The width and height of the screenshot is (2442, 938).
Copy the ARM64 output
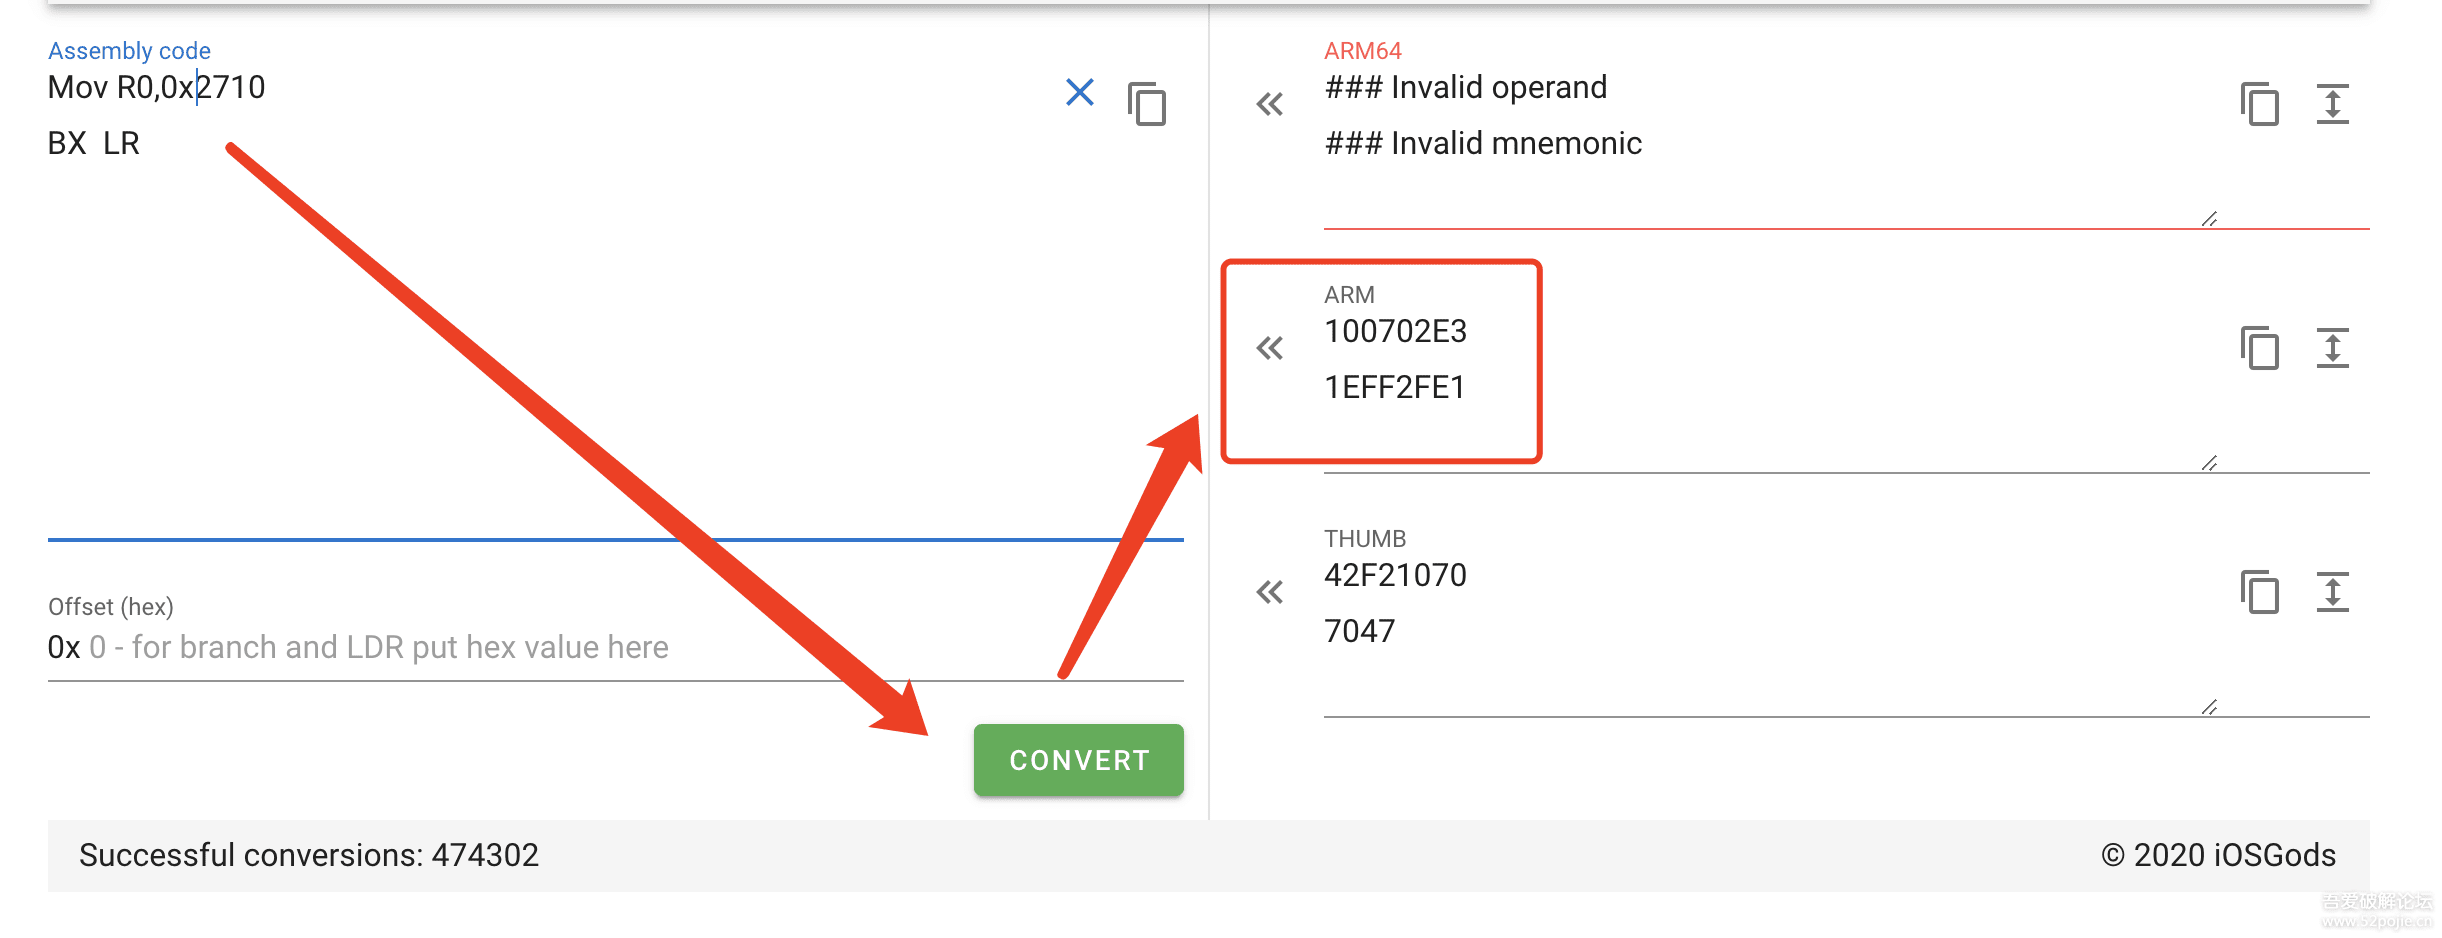[x=2259, y=104]
